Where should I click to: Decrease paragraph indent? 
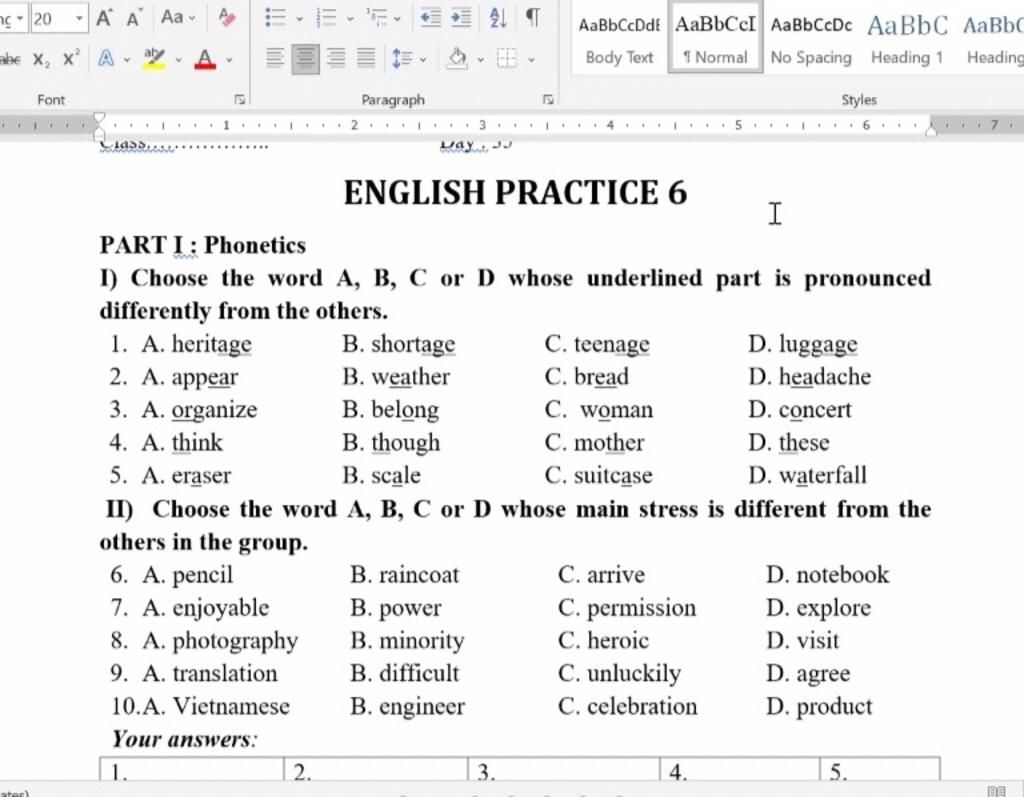430,18
